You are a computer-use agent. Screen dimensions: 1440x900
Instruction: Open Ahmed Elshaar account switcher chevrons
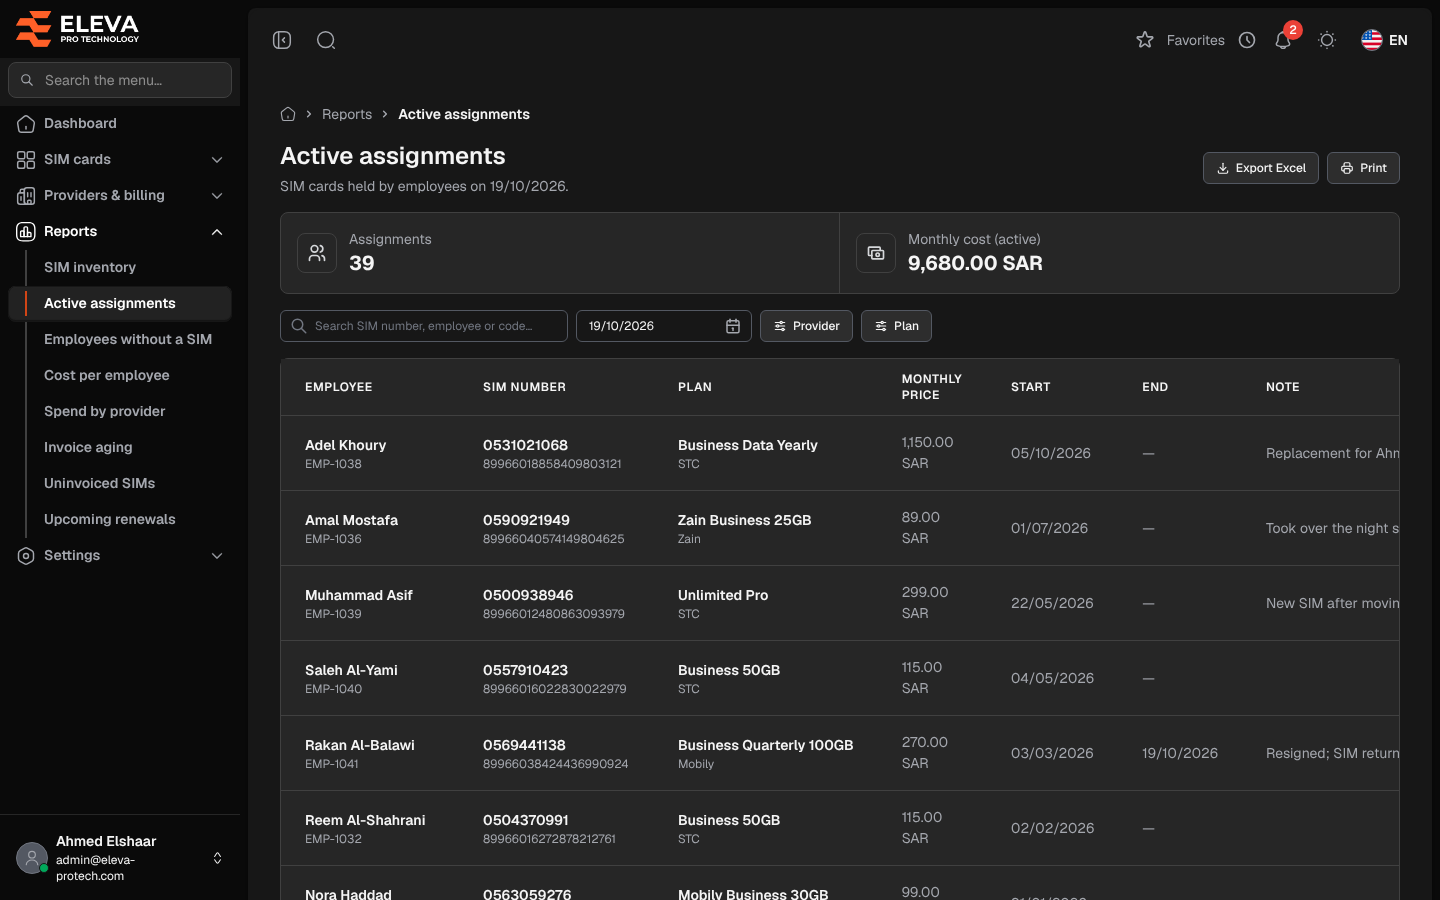click(x=217, y=858)
